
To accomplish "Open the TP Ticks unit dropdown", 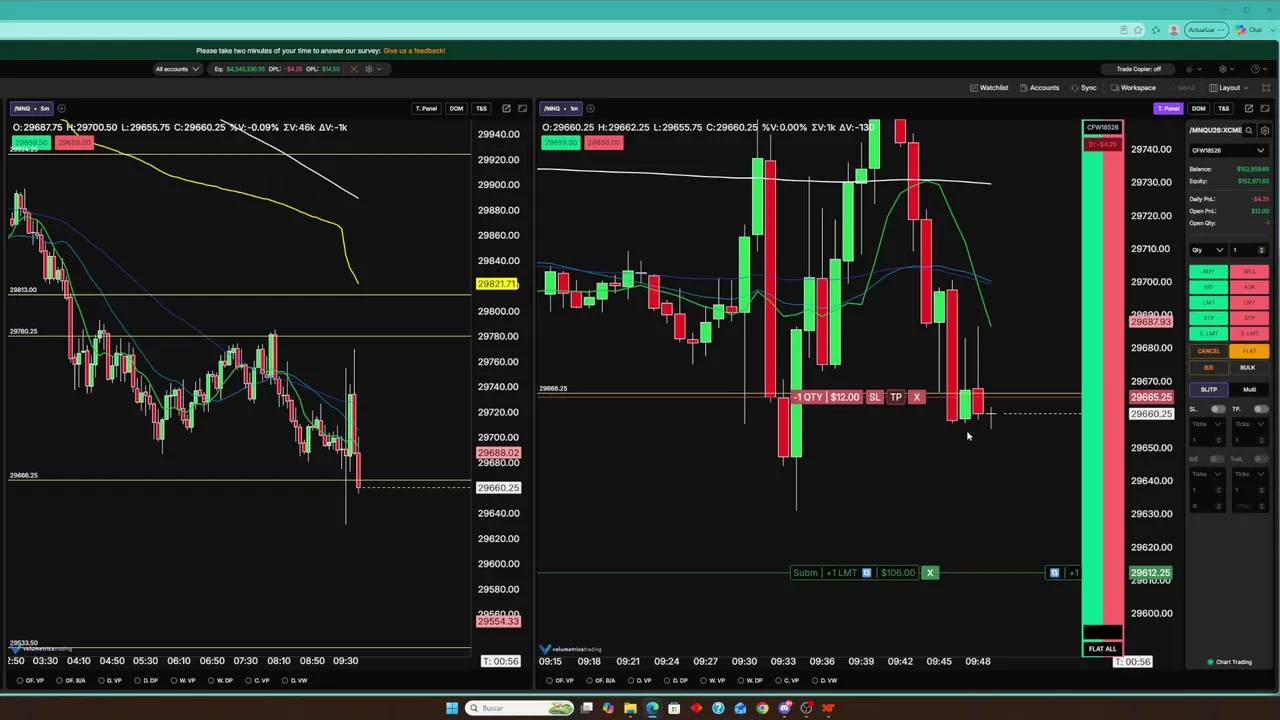I will [x=1249, y=424].
